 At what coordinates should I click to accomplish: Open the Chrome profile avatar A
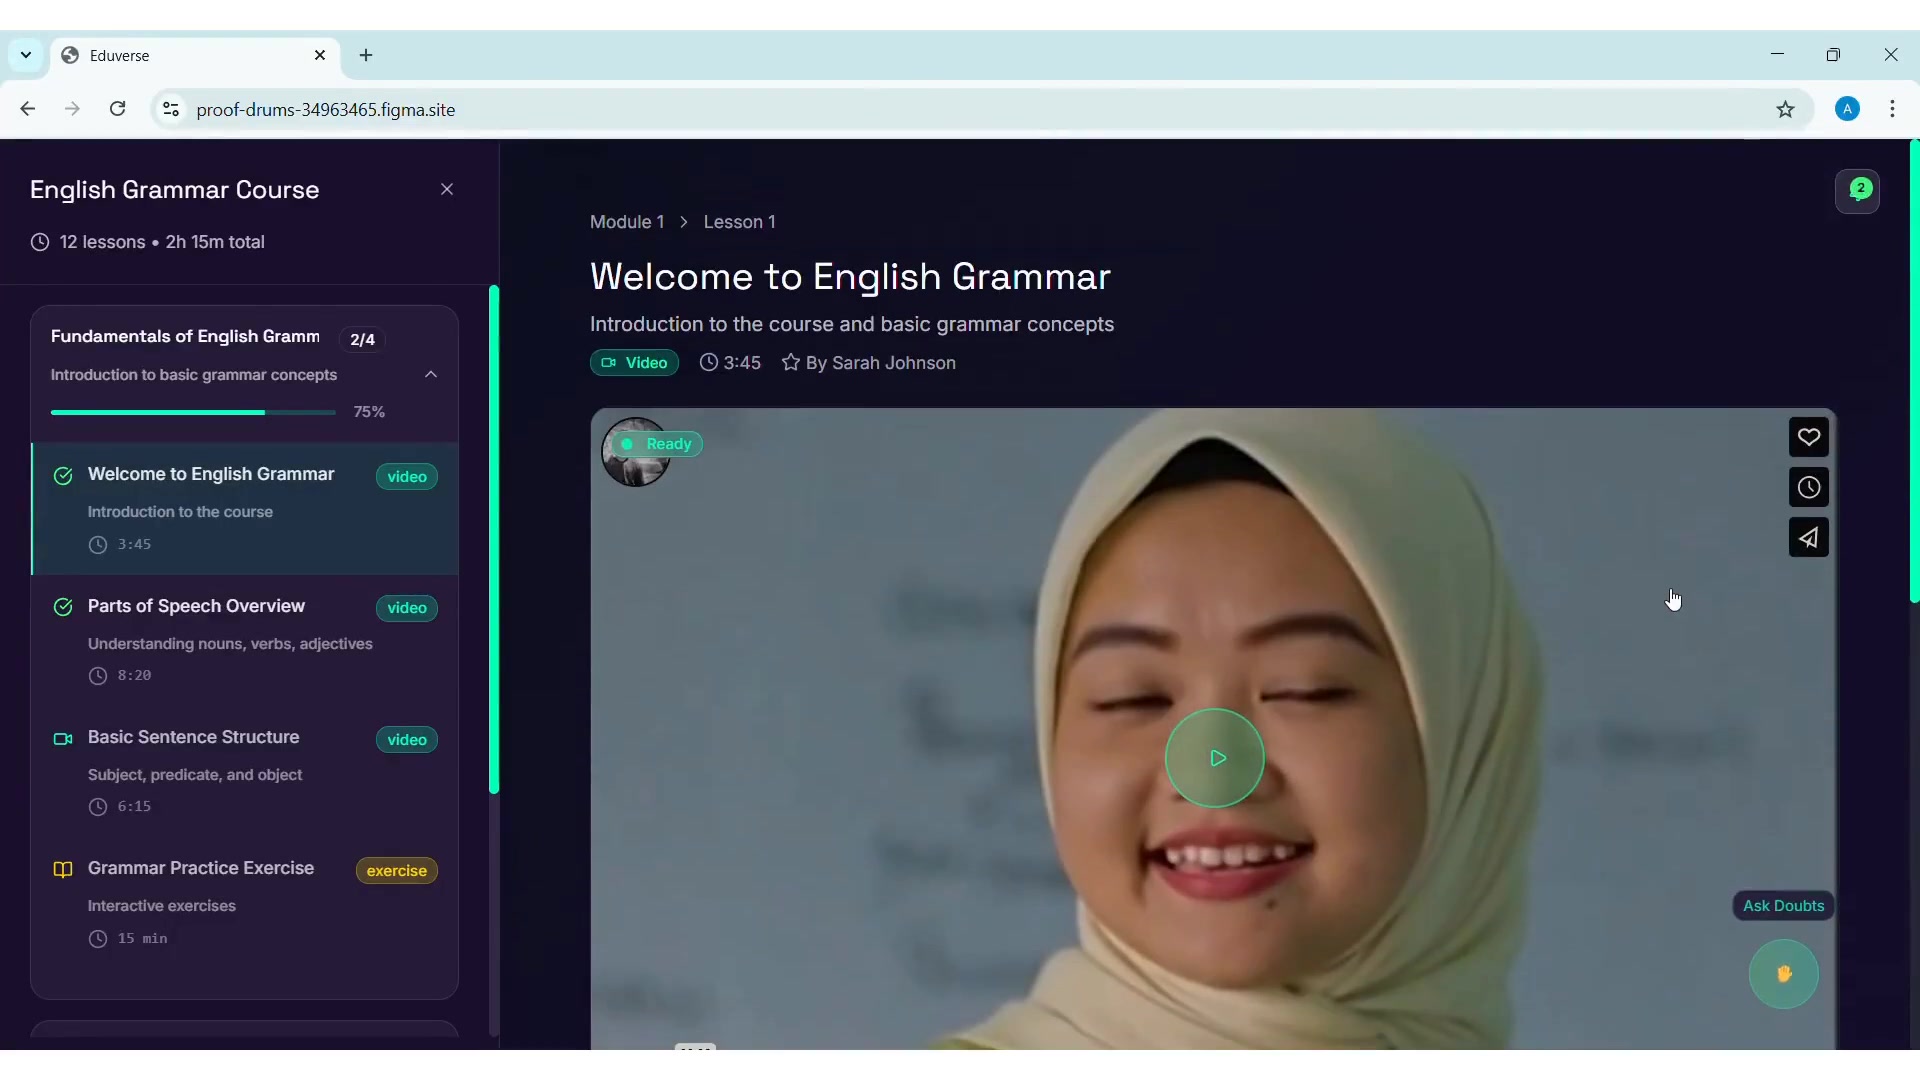click(x=1848, y=110)
